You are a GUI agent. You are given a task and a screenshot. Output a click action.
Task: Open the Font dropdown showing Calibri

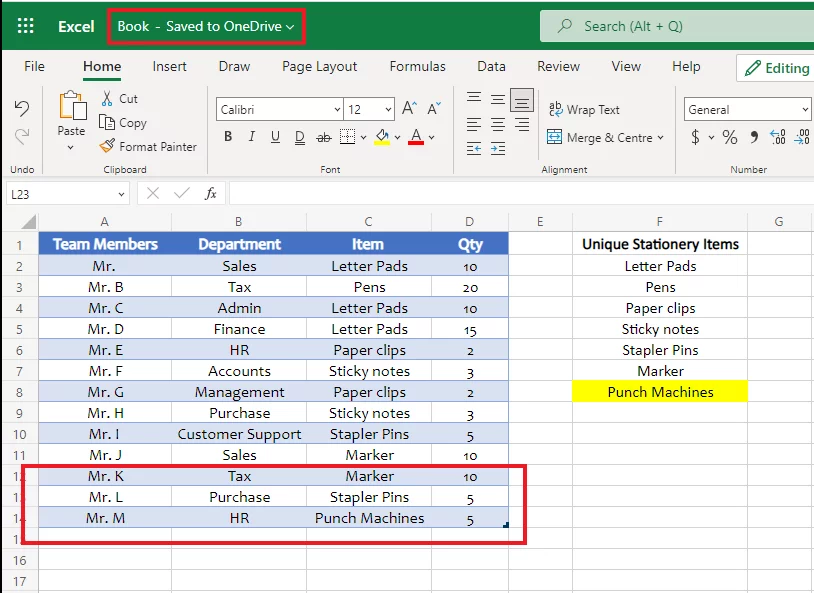(278, 108)
